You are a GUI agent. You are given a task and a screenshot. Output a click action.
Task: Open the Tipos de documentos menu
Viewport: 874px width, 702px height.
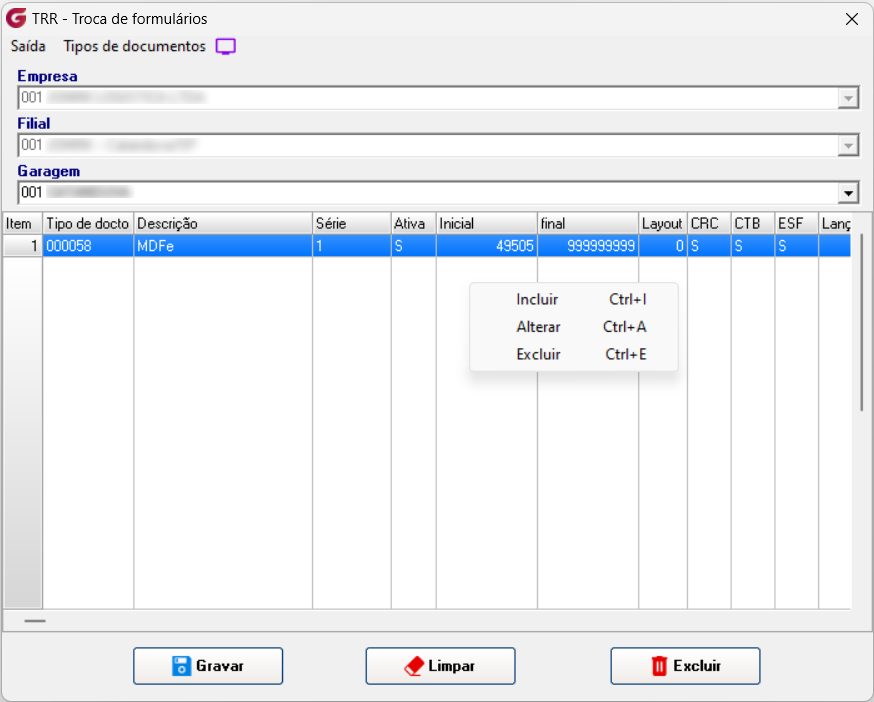[134, 46]
